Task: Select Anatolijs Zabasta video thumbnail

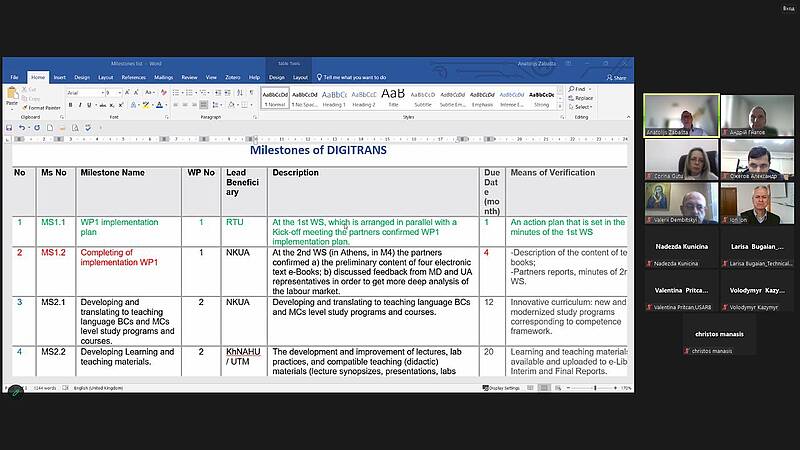Action: click(681, 115)
